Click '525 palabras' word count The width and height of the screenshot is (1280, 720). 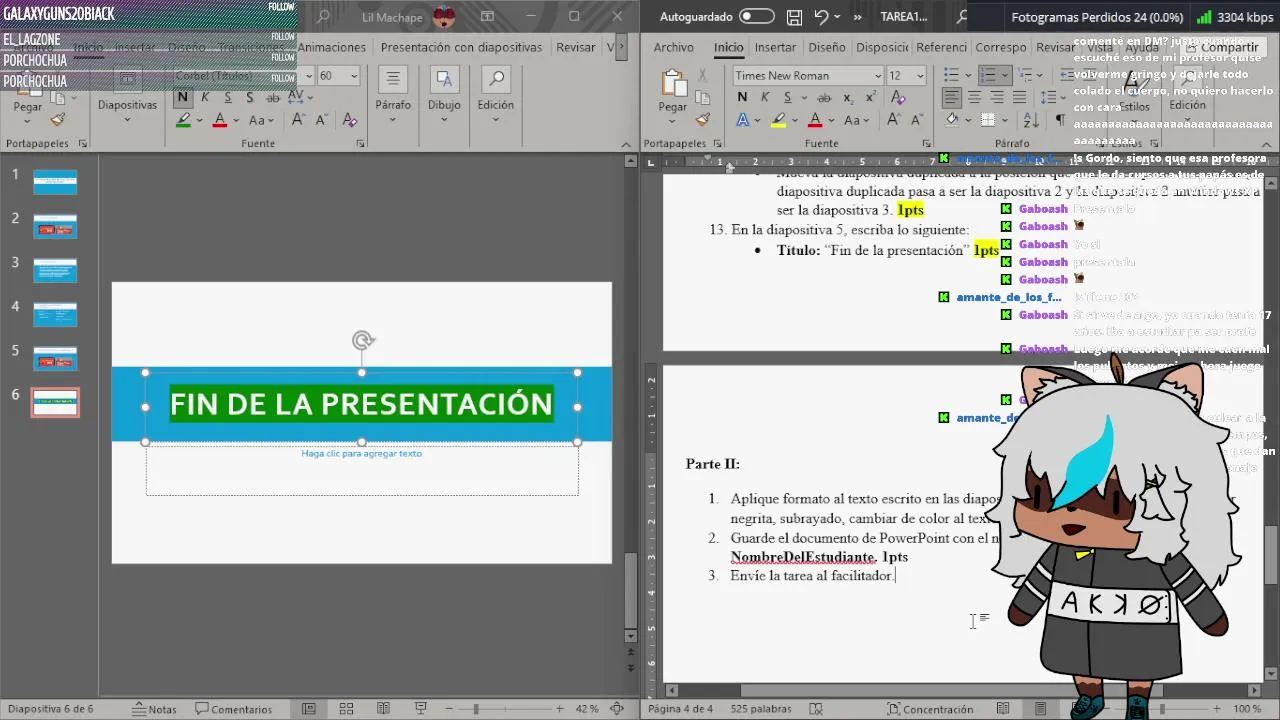[x=761, y=709]
